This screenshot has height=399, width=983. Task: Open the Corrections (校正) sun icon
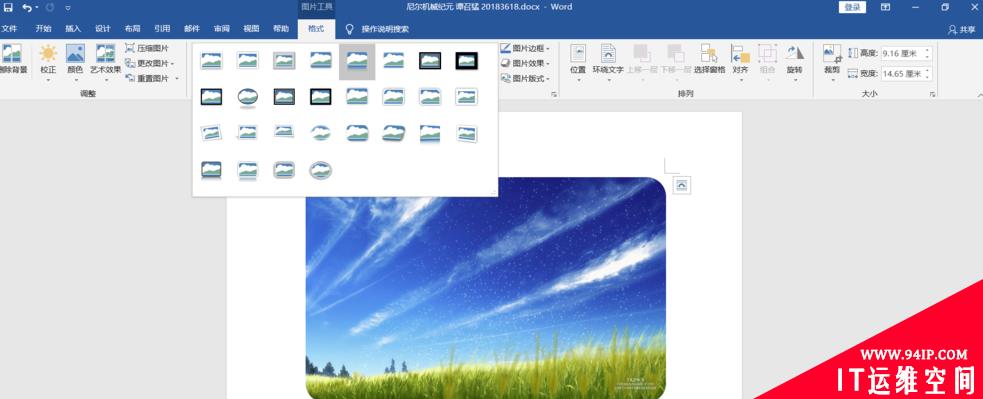(48, 54)
